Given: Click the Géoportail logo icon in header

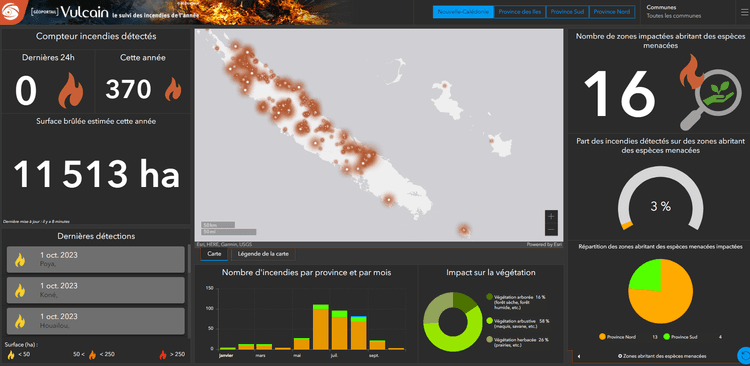Looking at the screenshot, I should 11,12.
